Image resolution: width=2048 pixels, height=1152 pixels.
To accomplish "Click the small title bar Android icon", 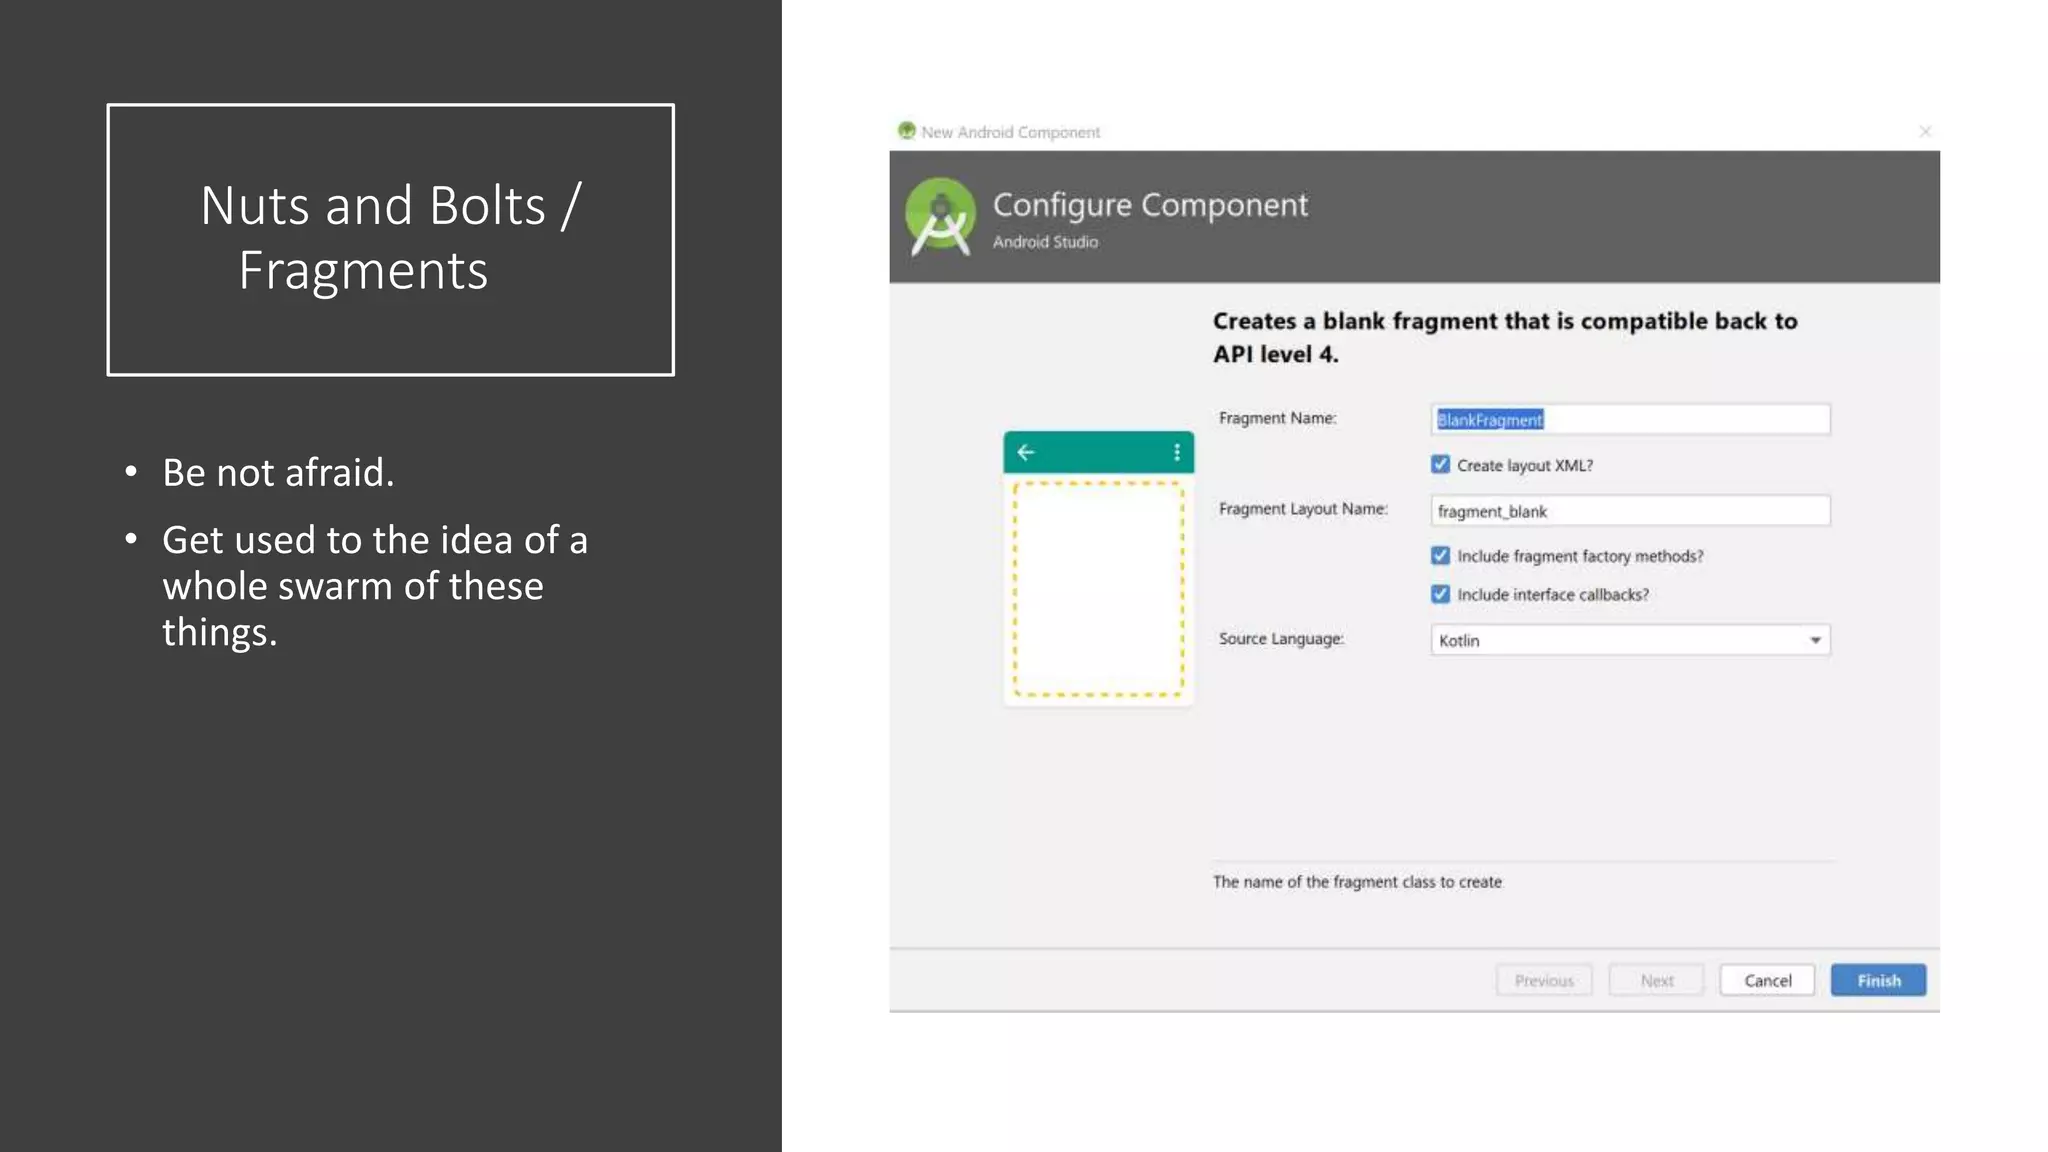I will coord(907,131).
